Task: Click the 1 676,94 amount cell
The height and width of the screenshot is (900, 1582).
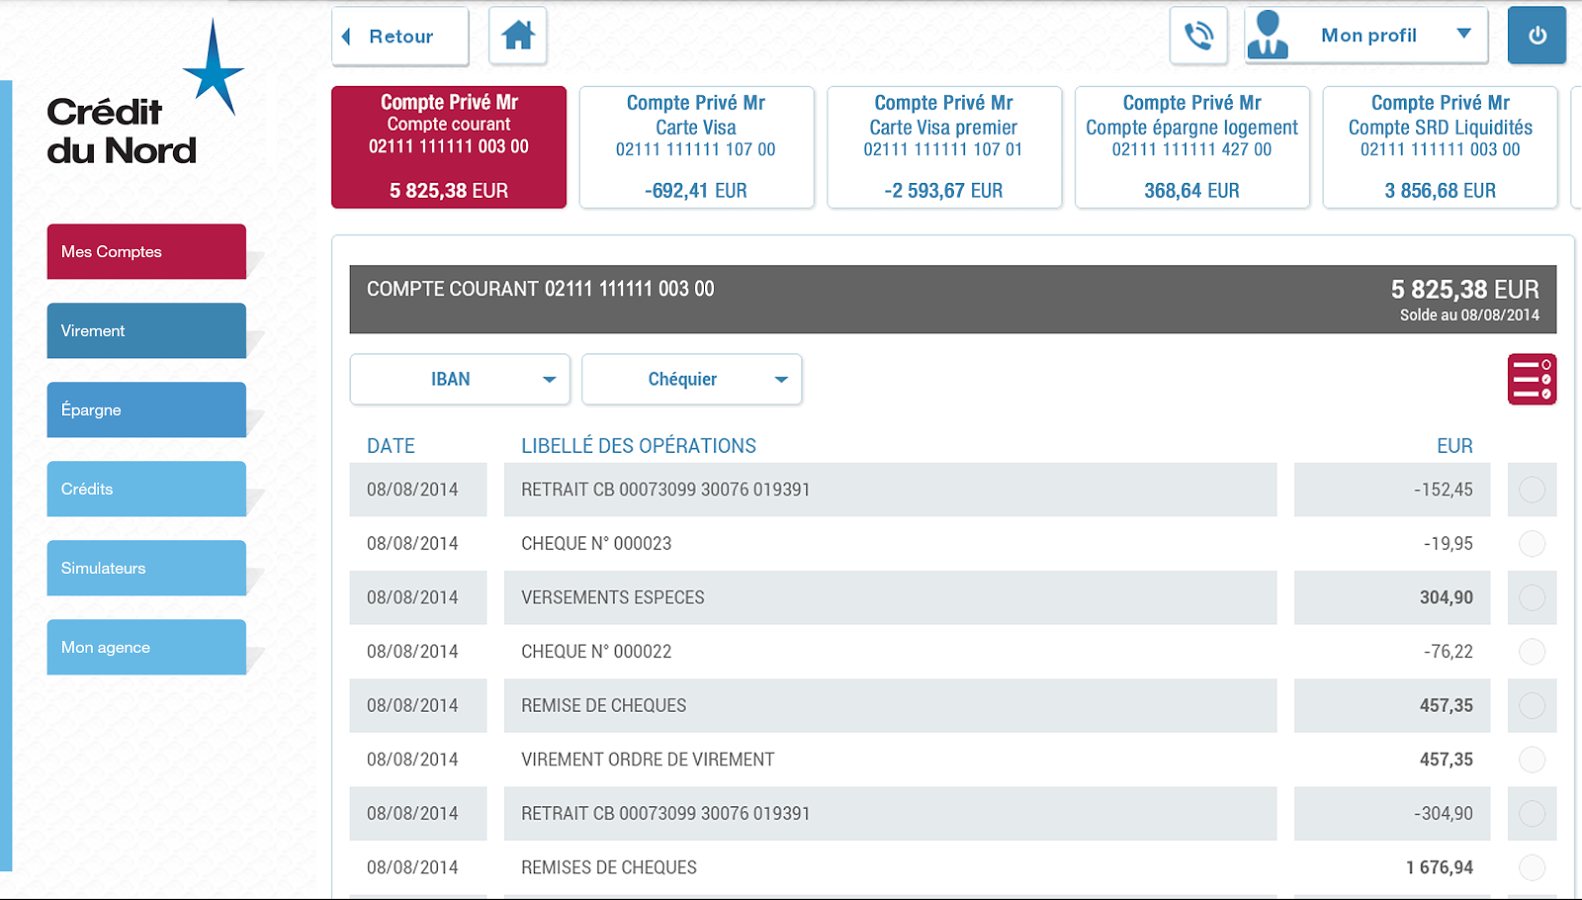Action: pyautogui.click(x=1392, y=868)
